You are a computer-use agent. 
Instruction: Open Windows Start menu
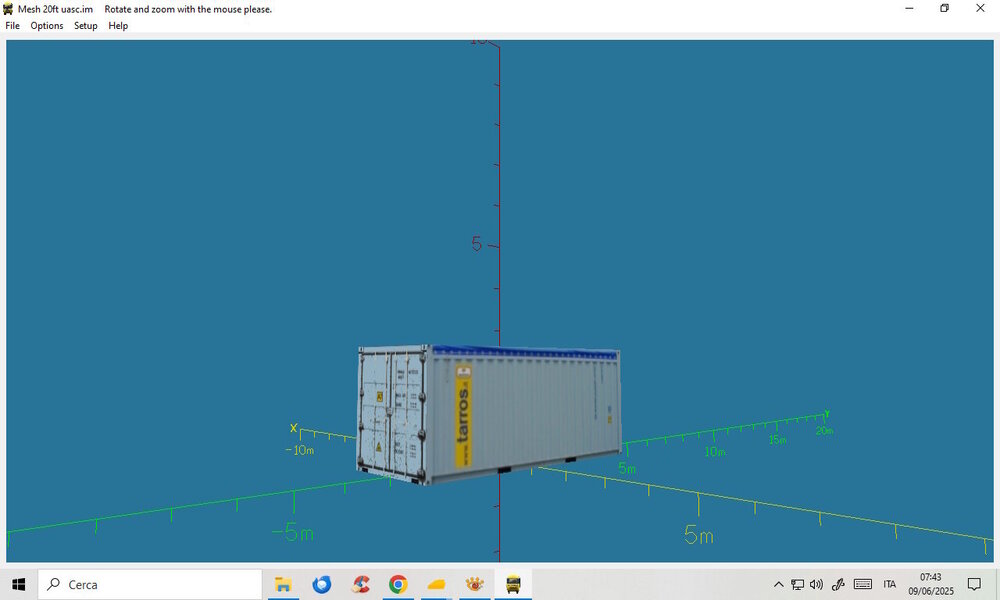pyautogui.click(x=18, y=584)
